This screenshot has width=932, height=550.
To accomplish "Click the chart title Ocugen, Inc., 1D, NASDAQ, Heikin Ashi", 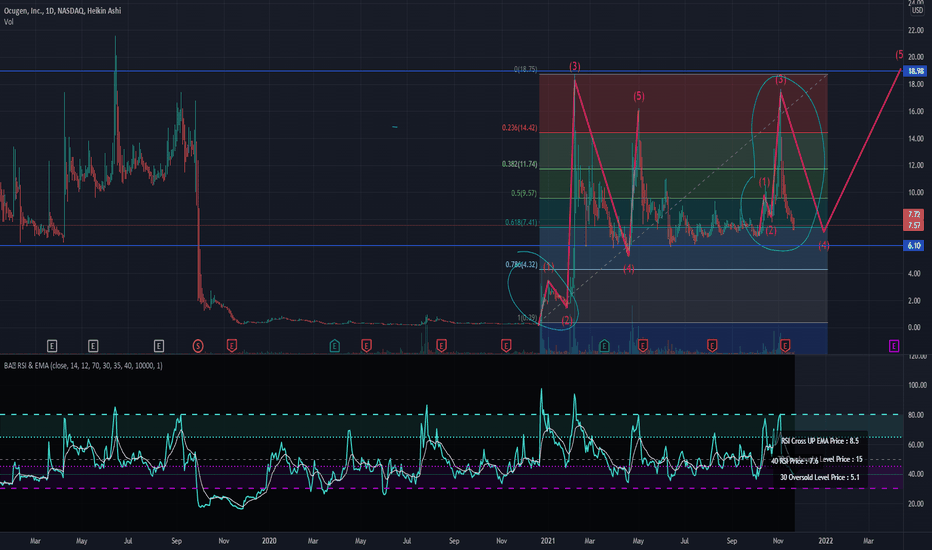I will coord(62,11).
